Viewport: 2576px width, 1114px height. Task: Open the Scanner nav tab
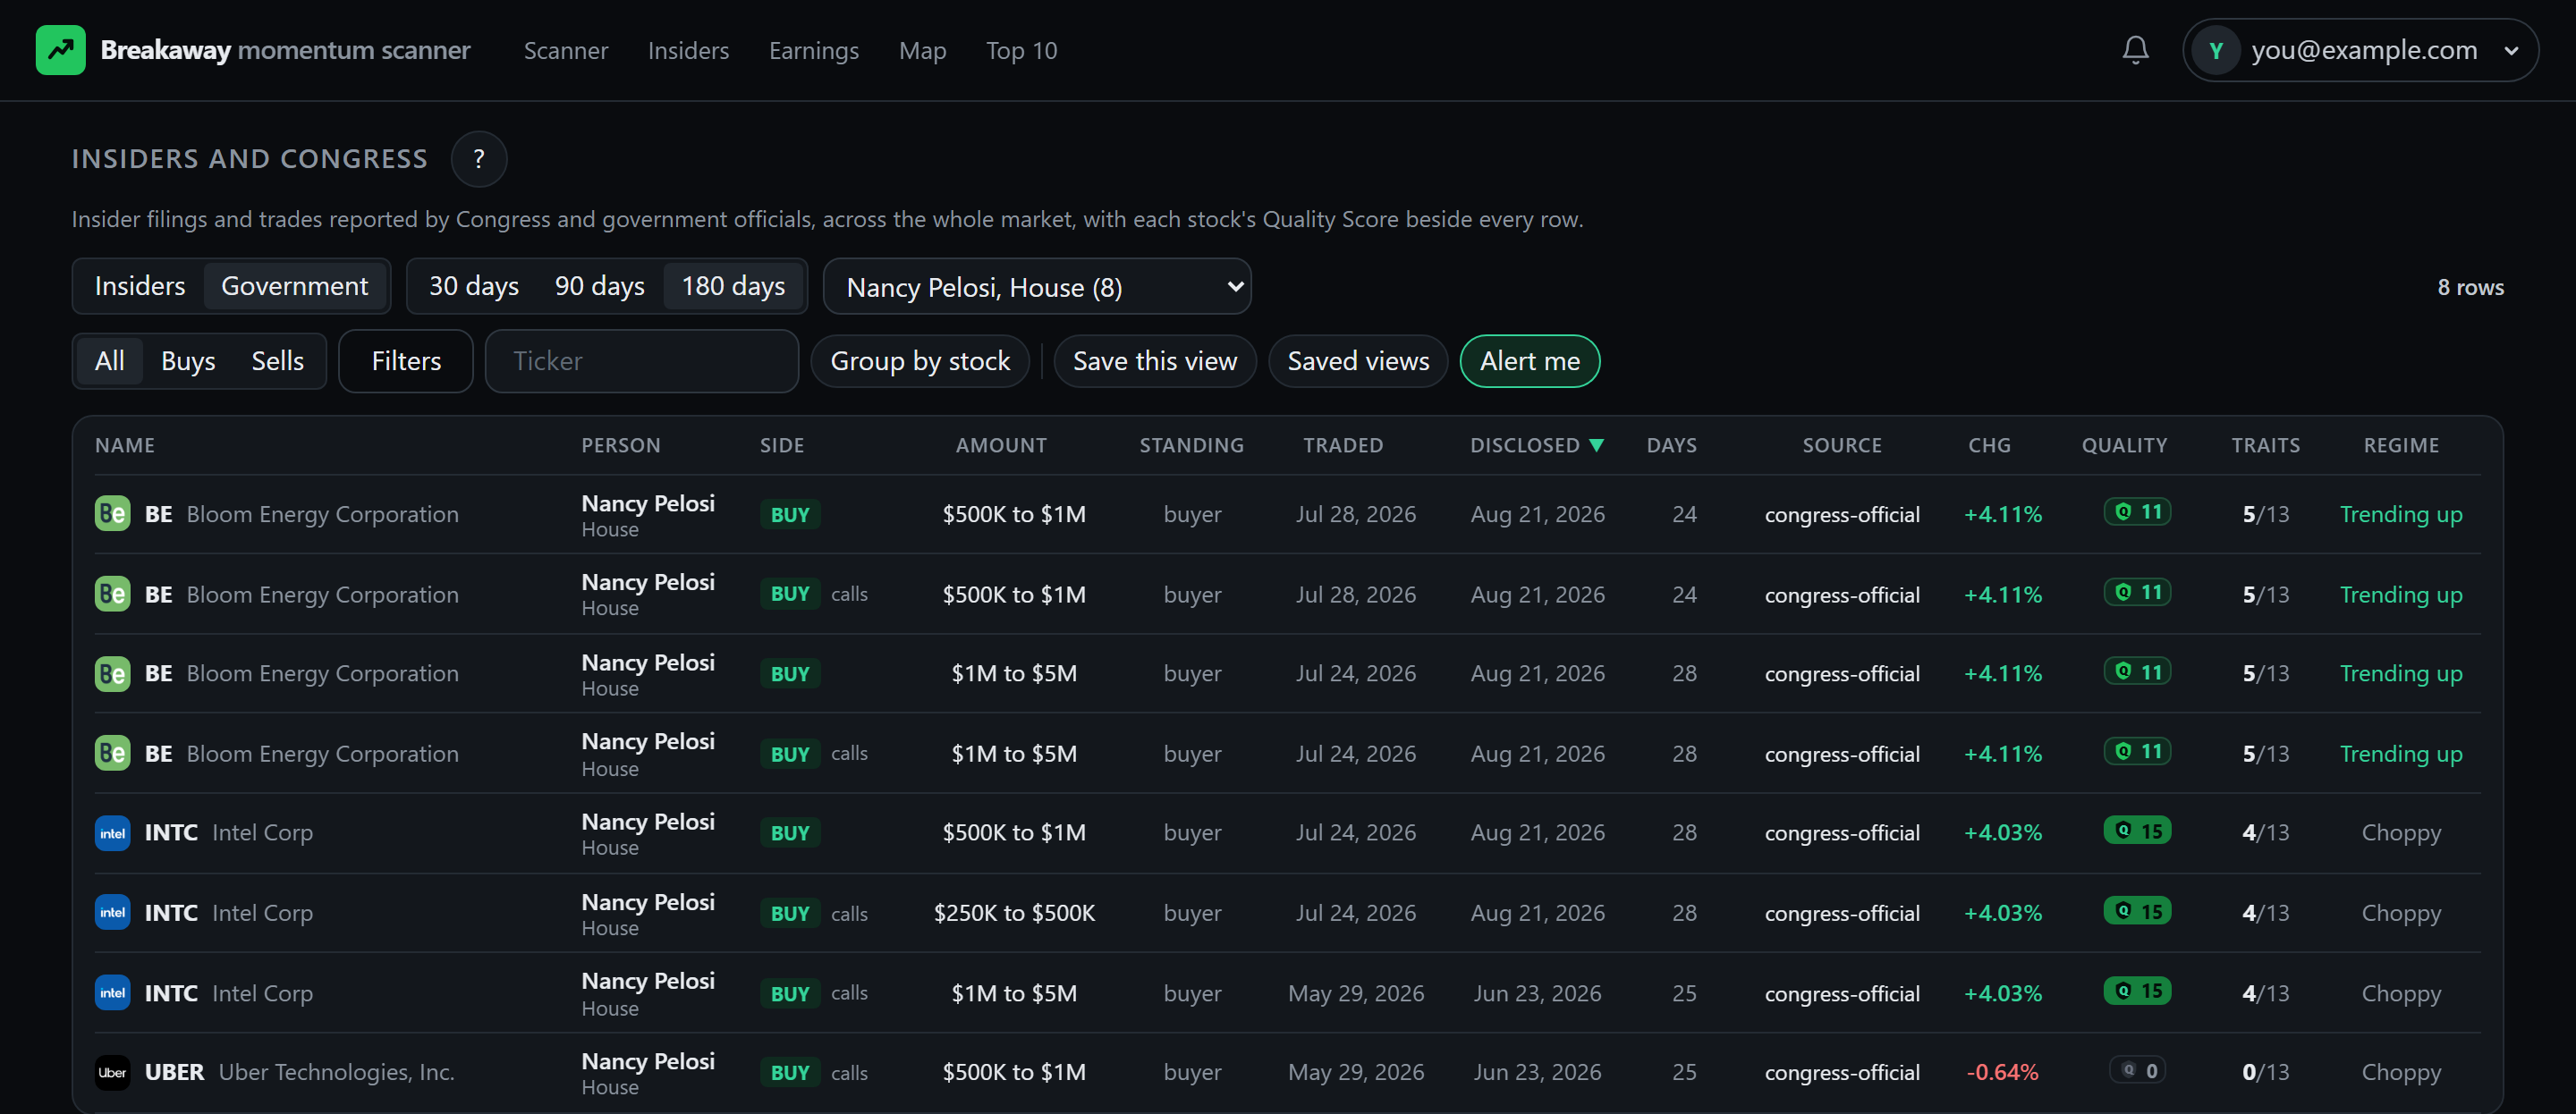566,50
